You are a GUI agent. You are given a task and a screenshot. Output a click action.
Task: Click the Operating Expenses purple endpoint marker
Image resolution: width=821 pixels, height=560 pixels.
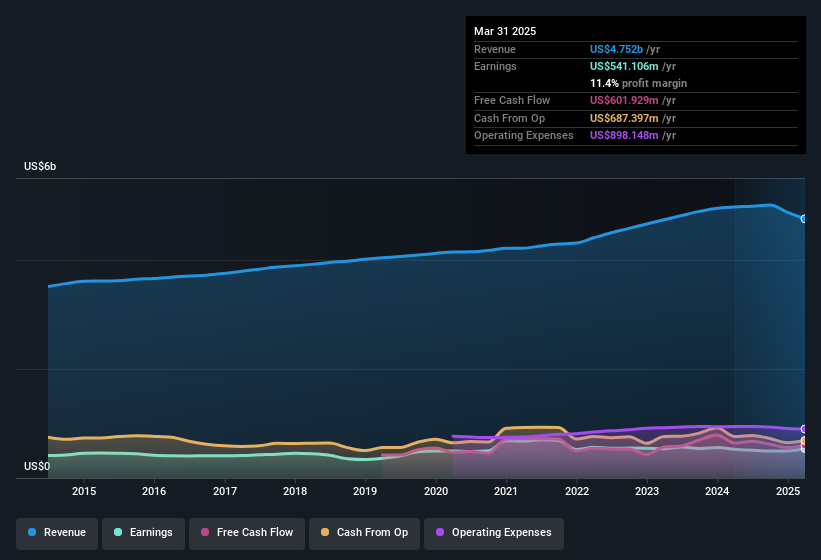tap(804, 429)
